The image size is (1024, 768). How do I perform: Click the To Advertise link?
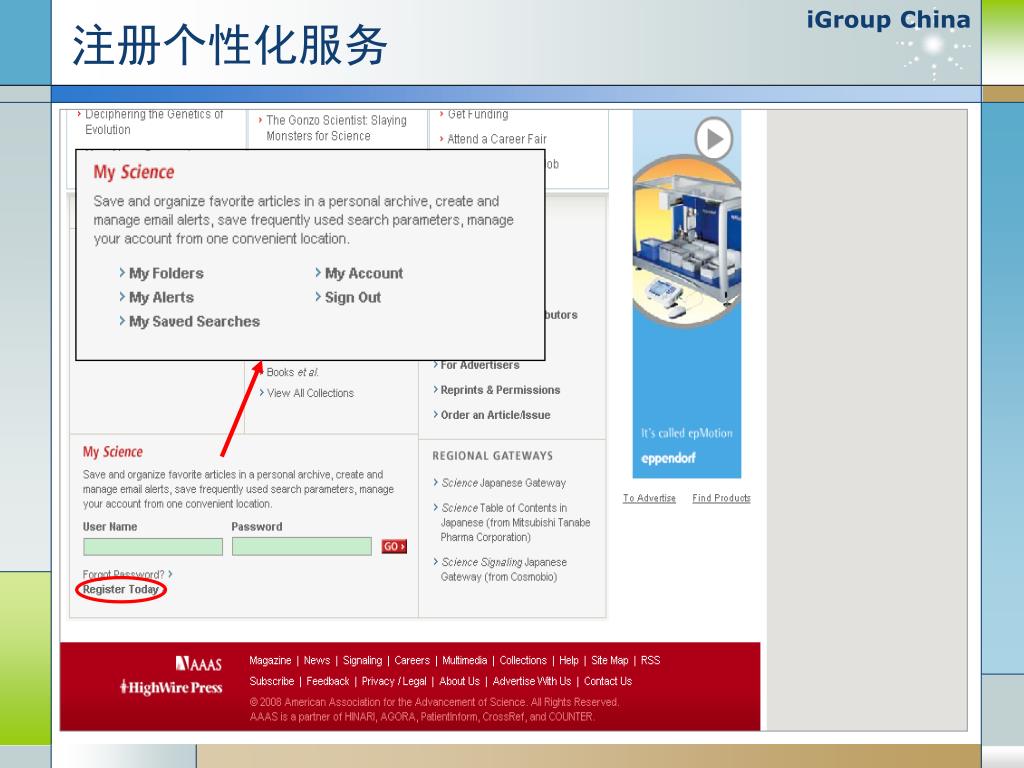click(x=649, y=498)
